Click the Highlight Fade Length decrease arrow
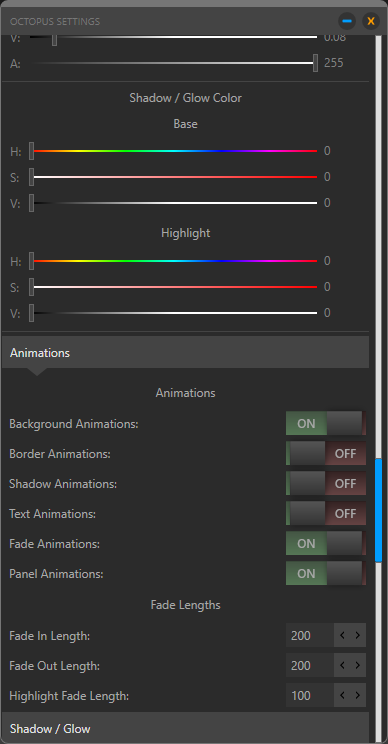This screenshot has height=744, width=388. click(342, 696)
